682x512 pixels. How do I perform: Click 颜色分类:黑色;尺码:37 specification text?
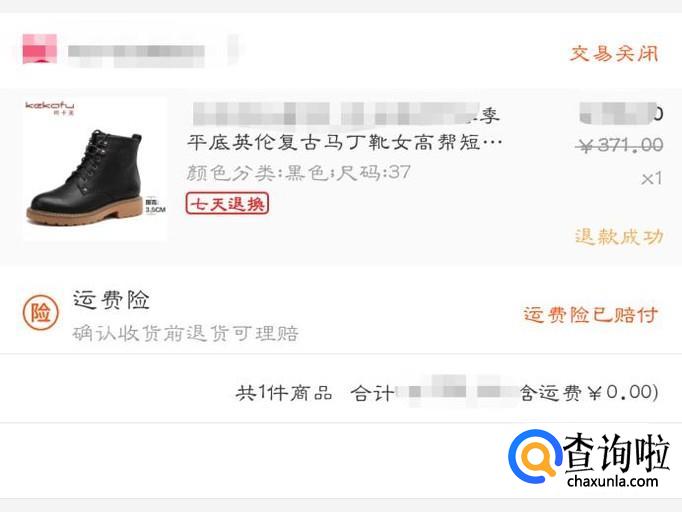(299, 173)
